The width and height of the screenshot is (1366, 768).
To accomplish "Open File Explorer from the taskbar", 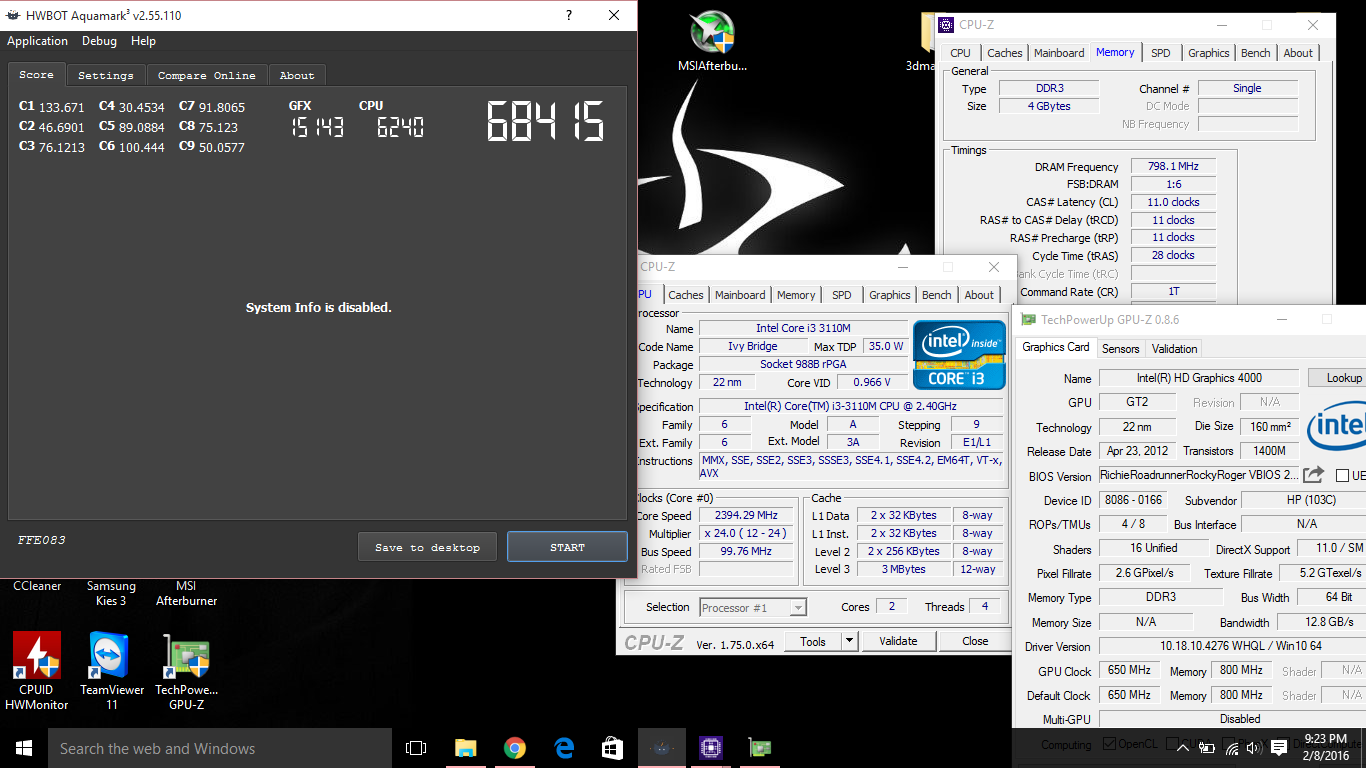I will click(x=465, y=748).
